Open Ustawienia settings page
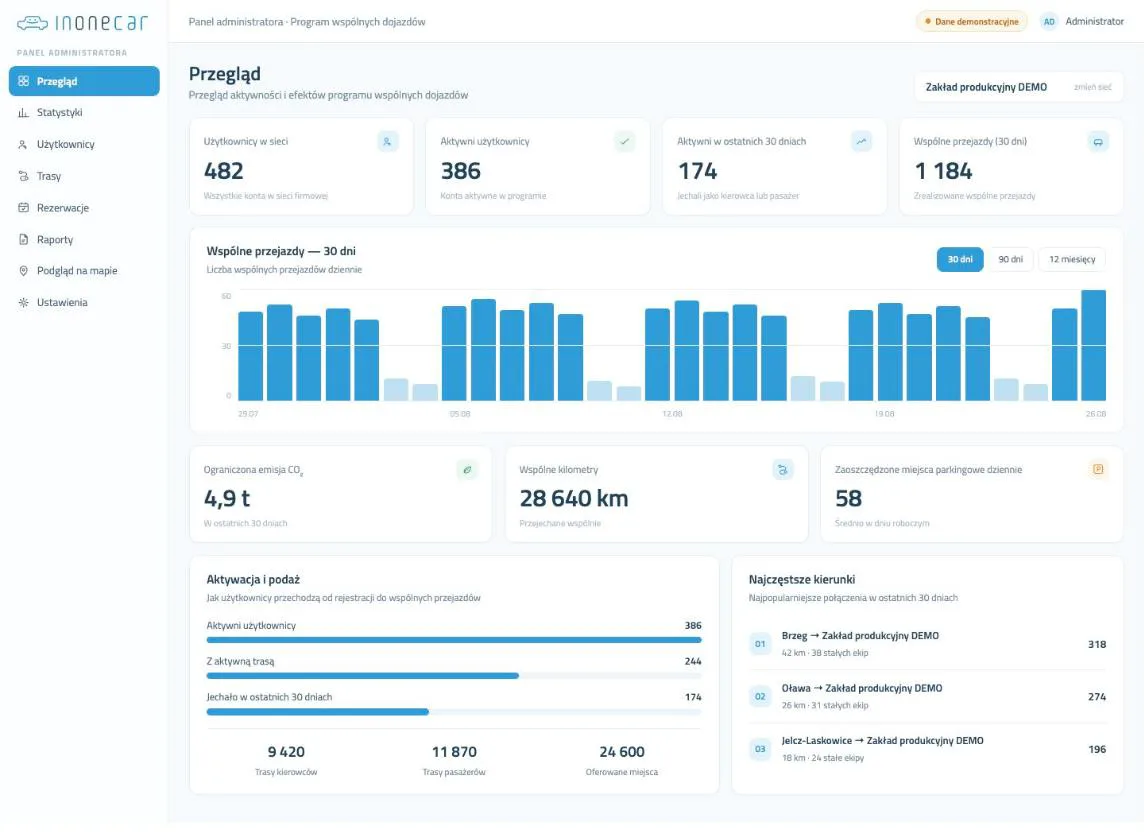The height and width of the screenshot is (840, 1144). click(84, 302)
